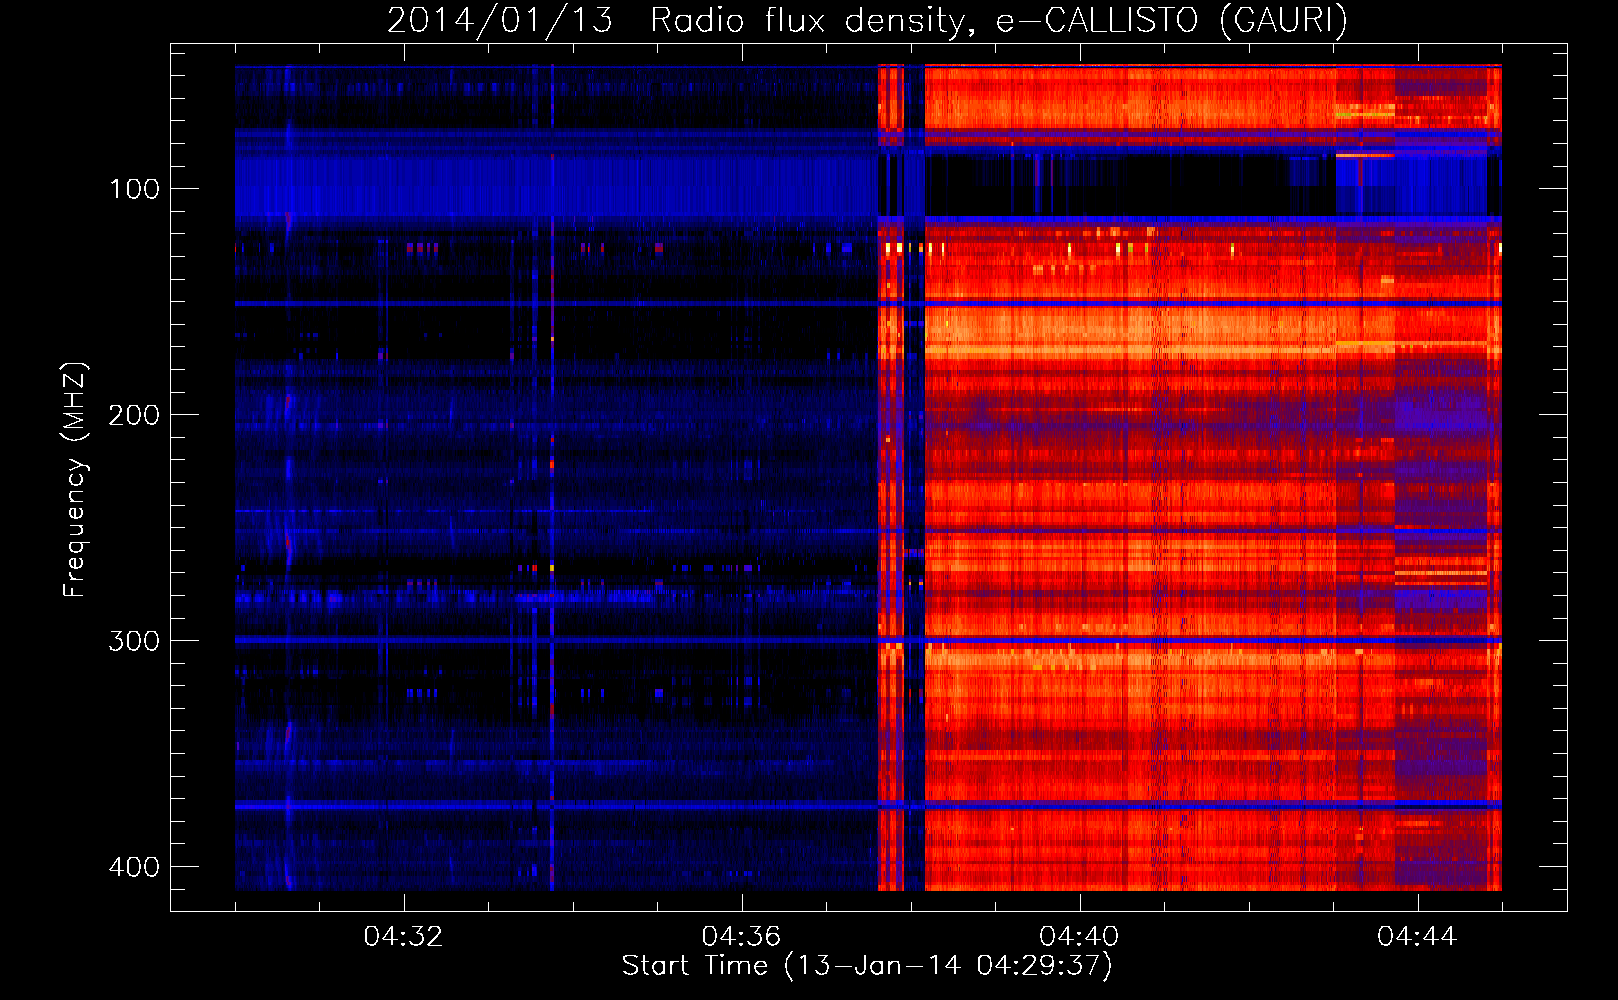Click the 300 frequency tick label
The height and width of the screenshot is (1000, 1618).
coord(134,641)
